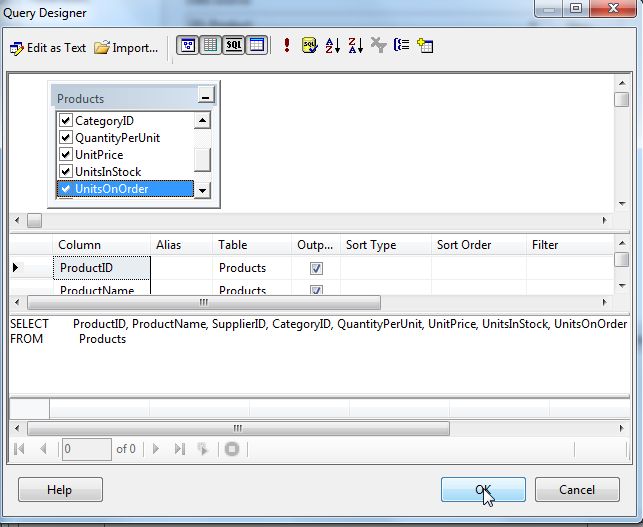
Task: Click the new record navigator icon
Action: point(203,449)
